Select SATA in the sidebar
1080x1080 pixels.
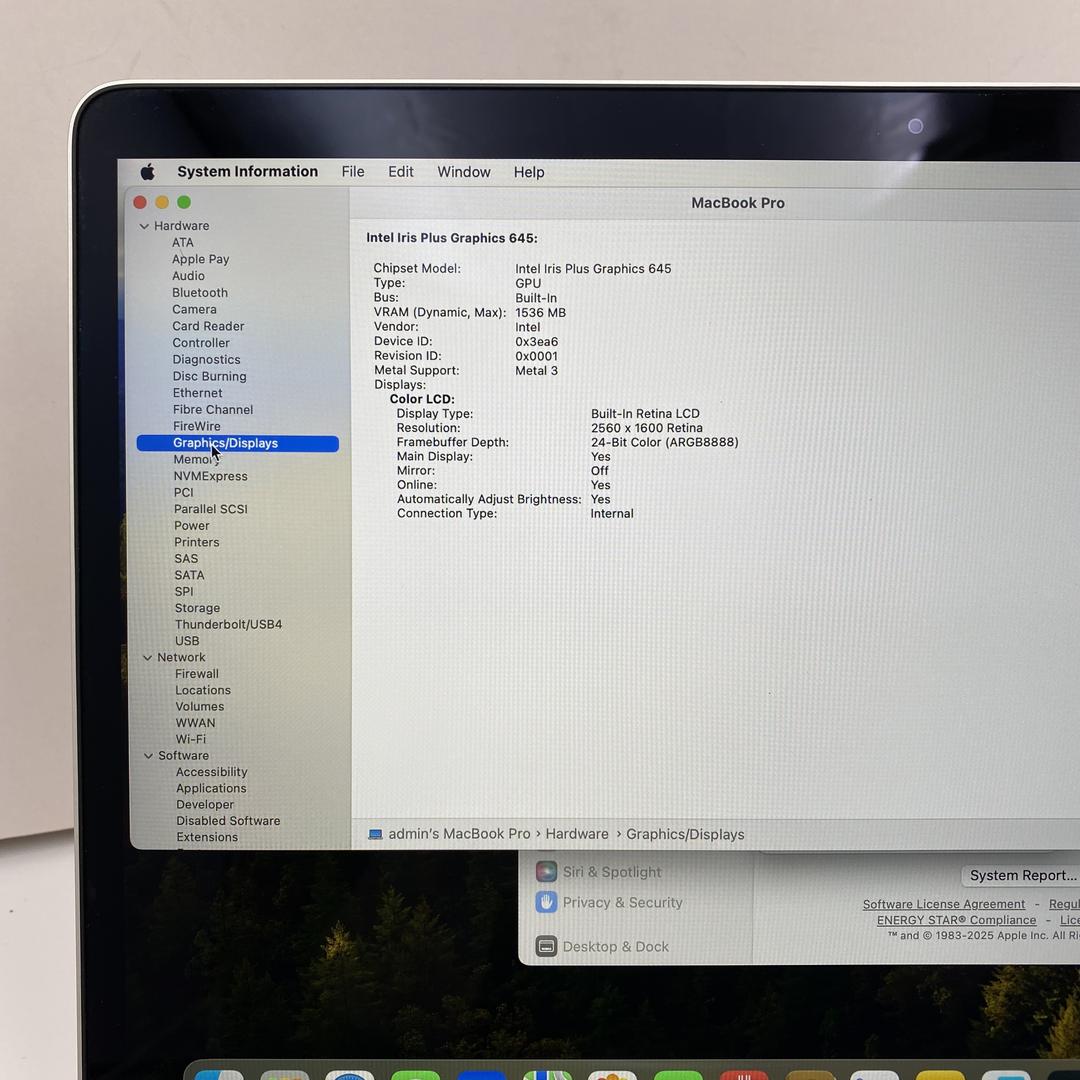(x=189, y=575)
